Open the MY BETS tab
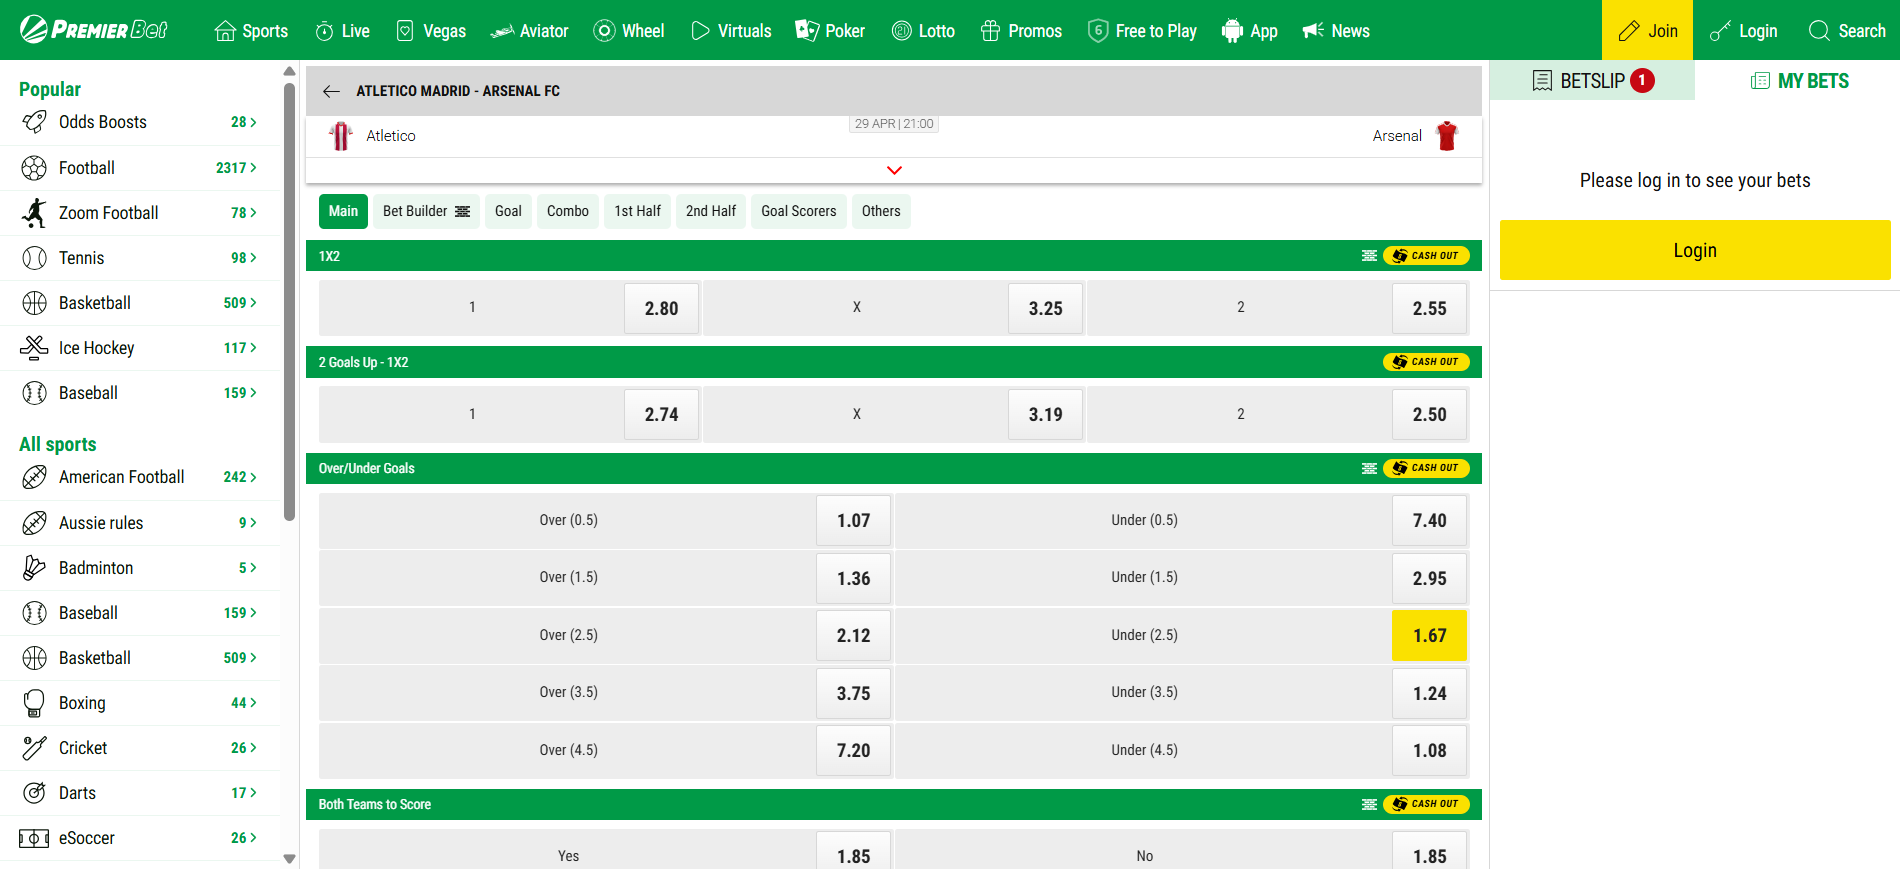Screen dimensions: 1900x869 coord(1798,80)
